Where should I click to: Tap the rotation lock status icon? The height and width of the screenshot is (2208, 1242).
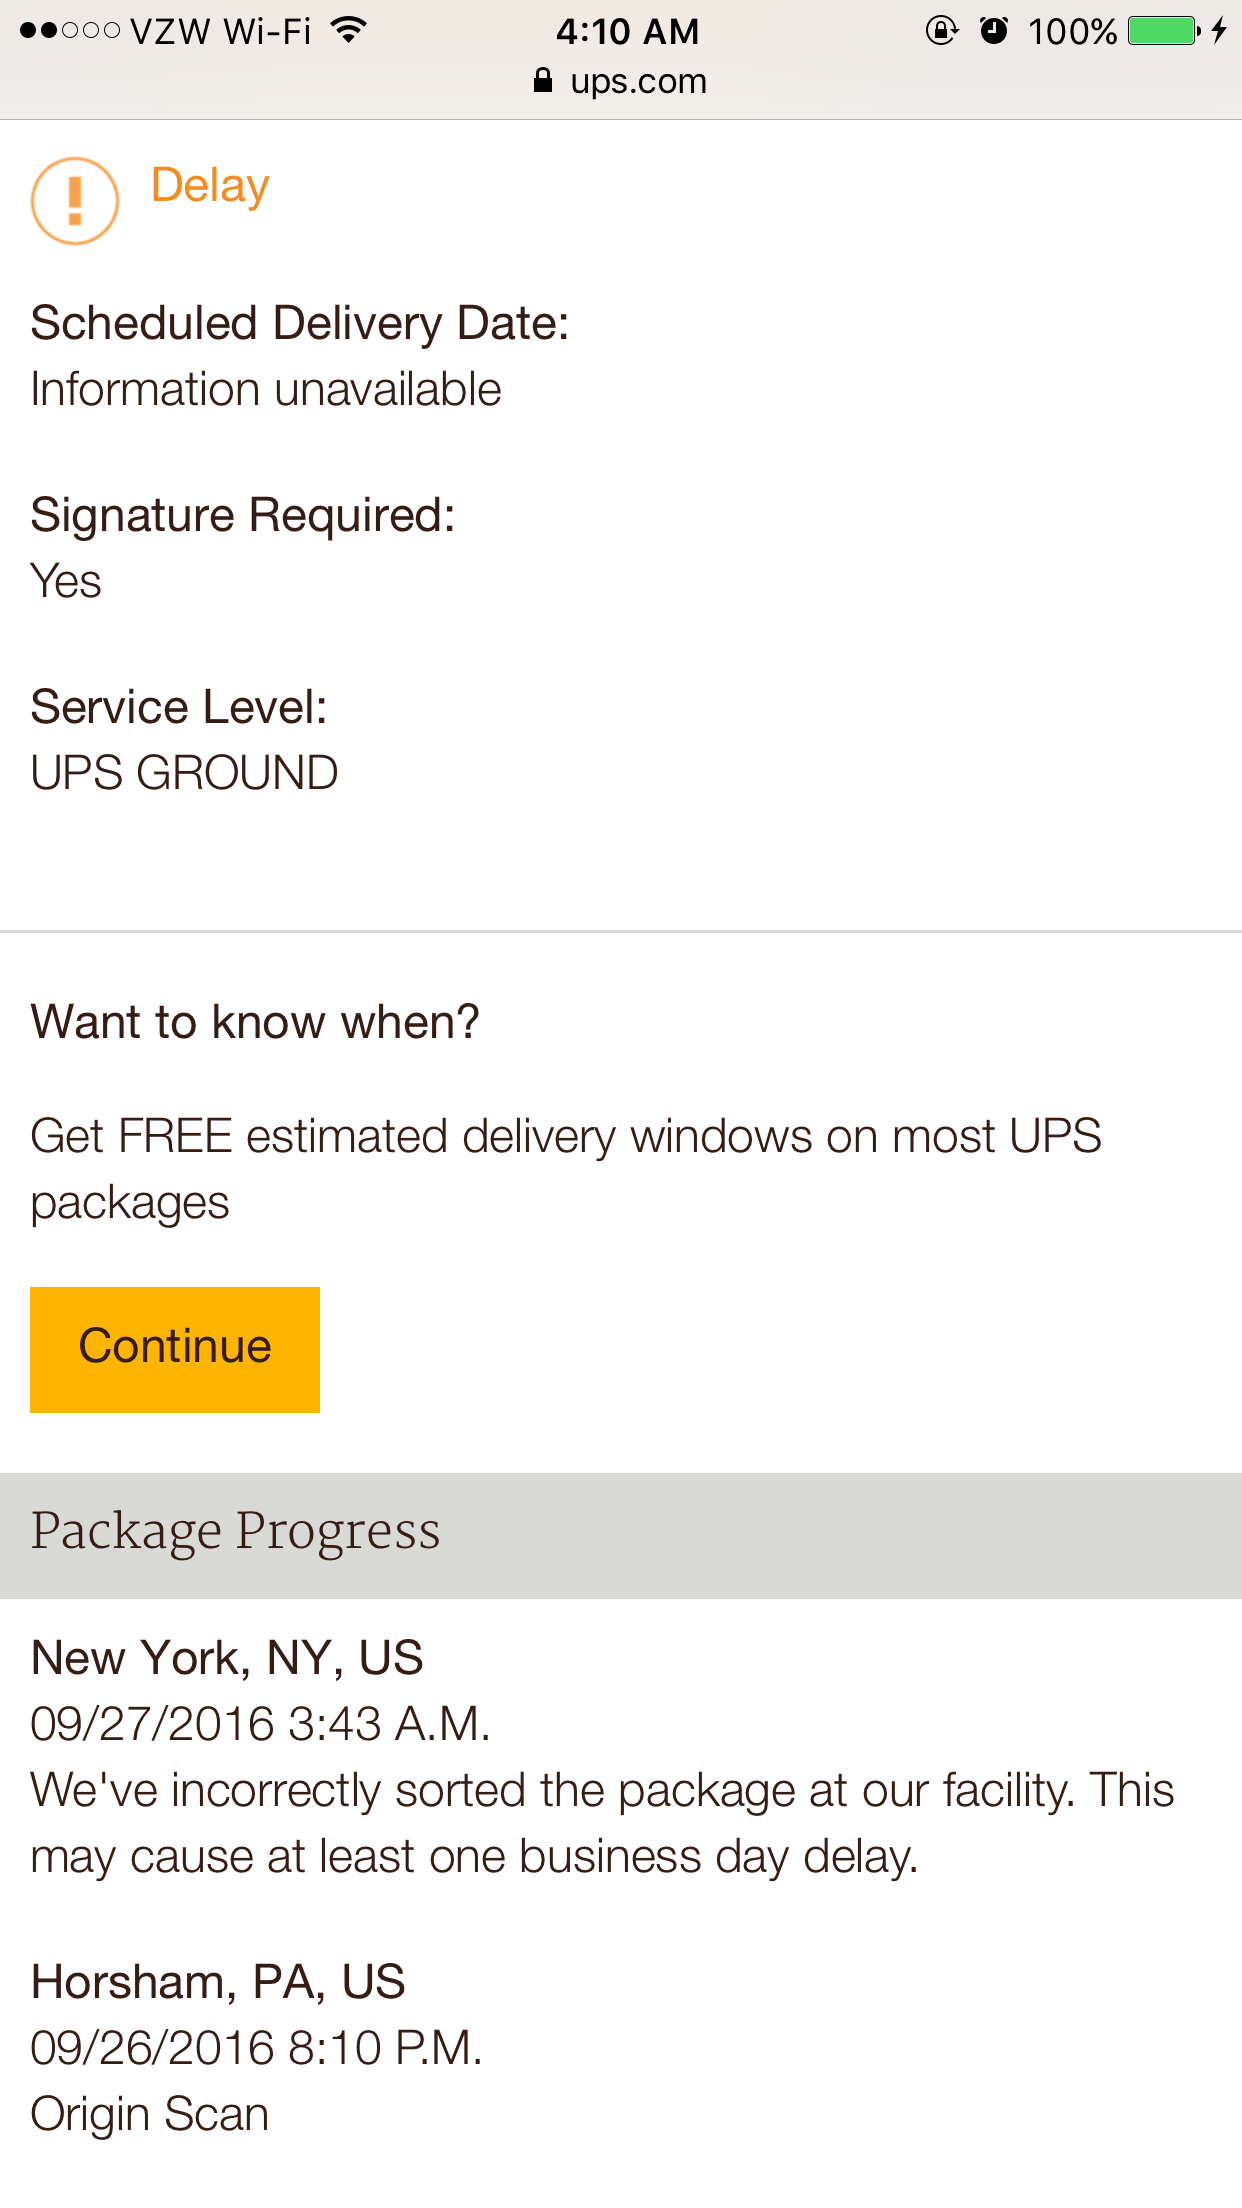click(x=941, y=31)
